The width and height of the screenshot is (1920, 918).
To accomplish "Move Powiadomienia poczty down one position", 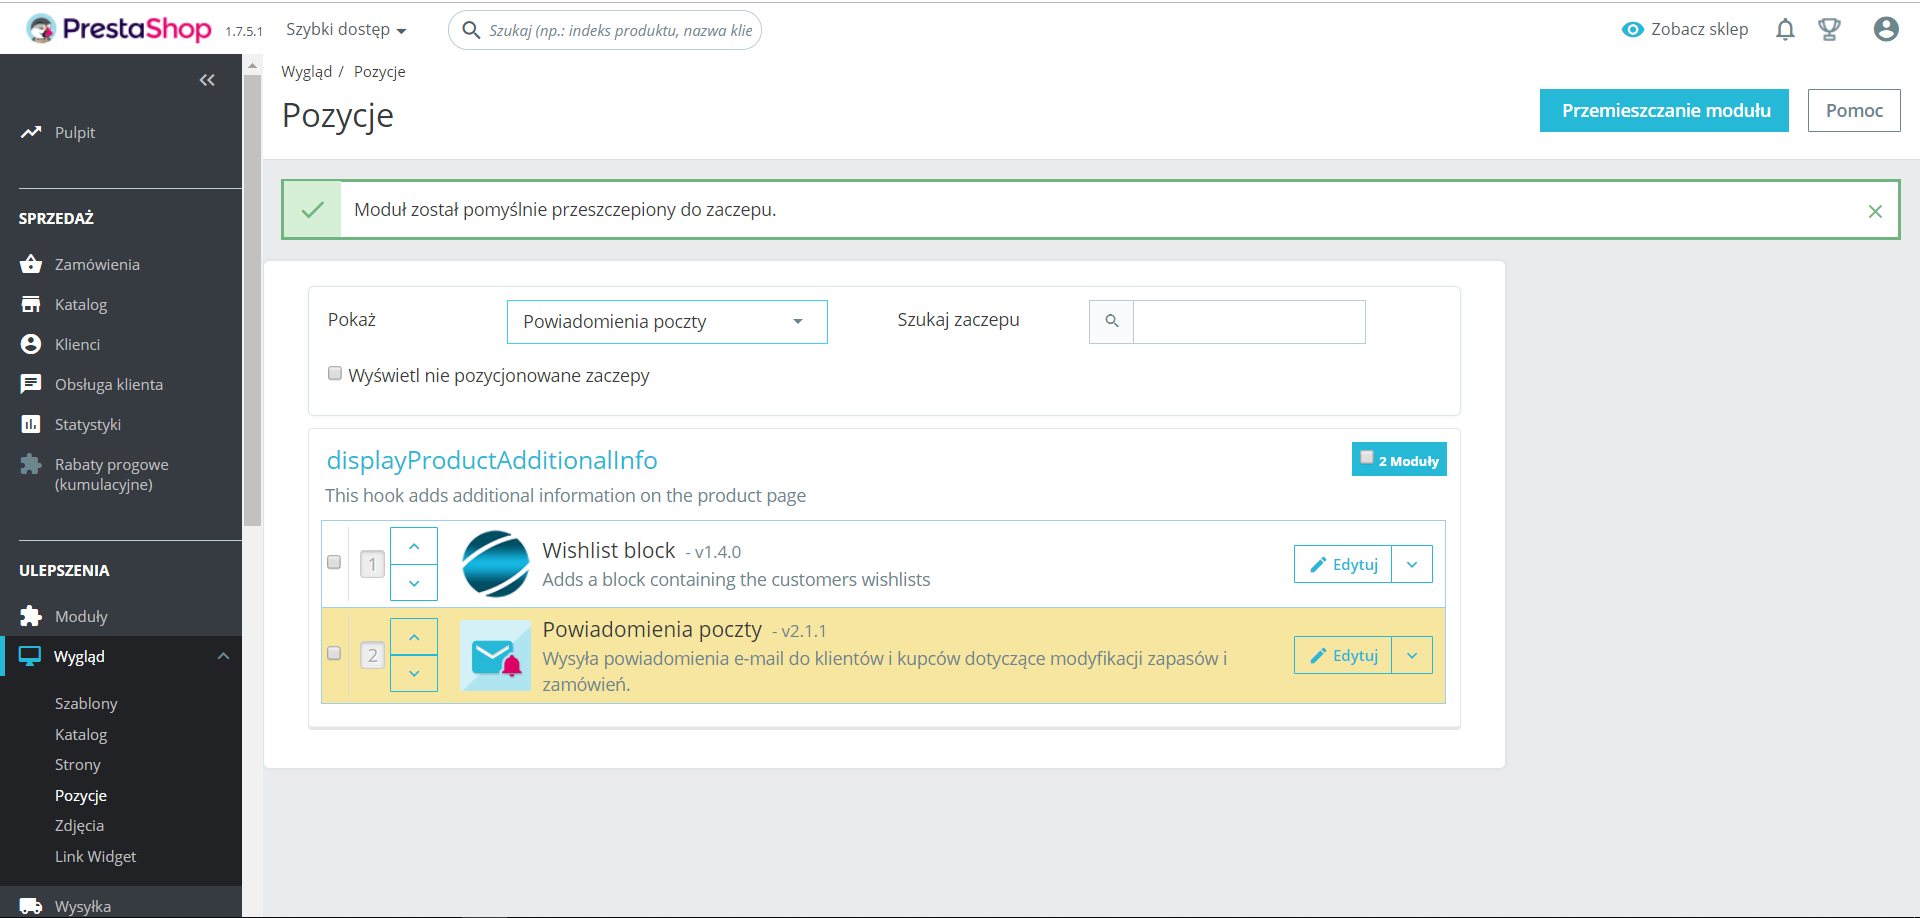I will click(x=414, y=673).
